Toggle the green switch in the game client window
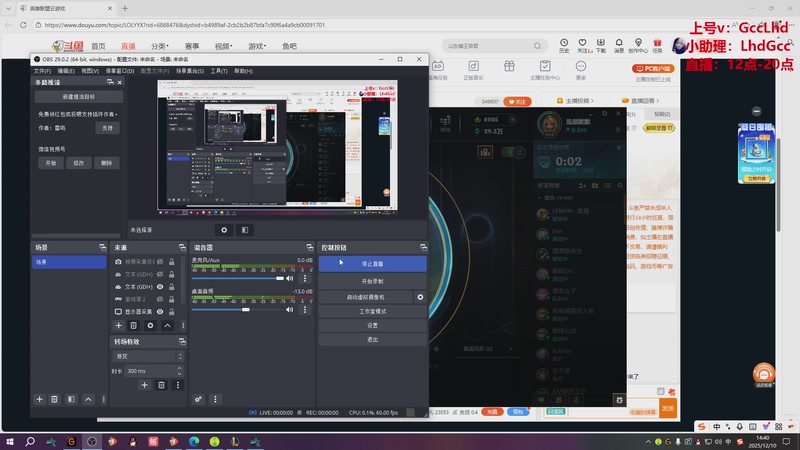Viewport: 800px width, 450px height. point(513,152)
